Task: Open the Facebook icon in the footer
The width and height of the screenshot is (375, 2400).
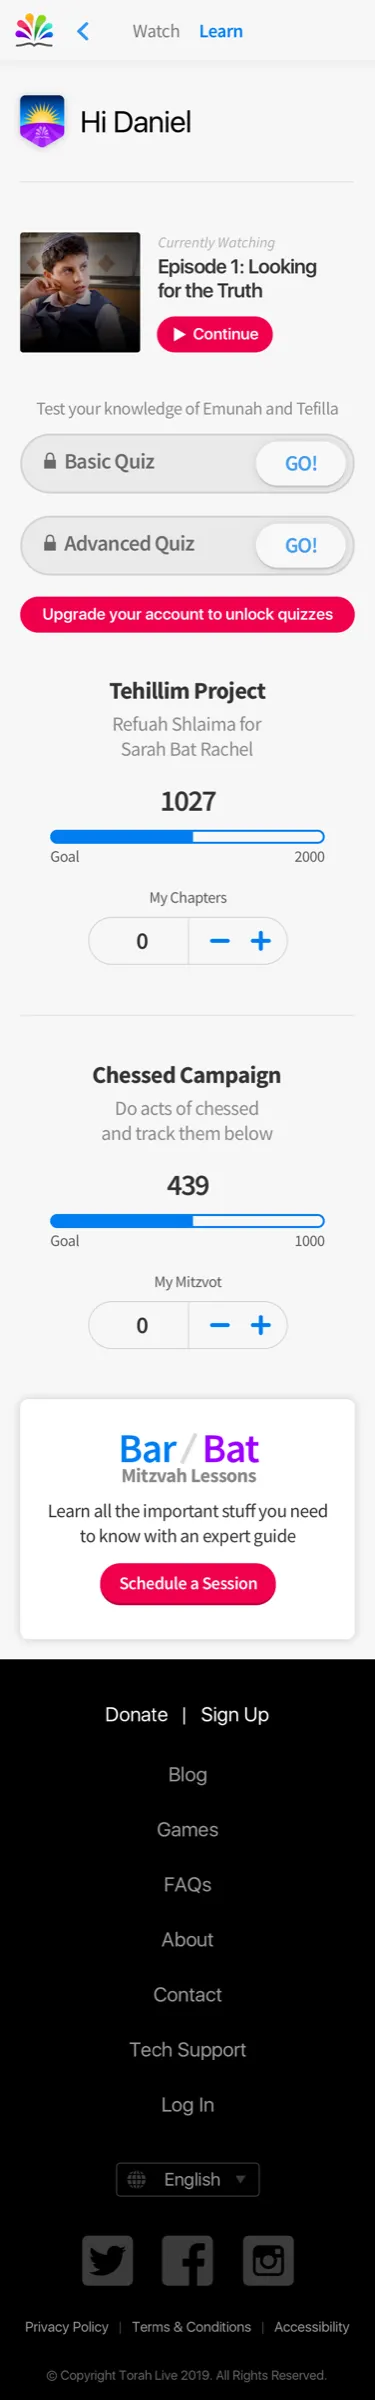Action: click(188, 2260)
